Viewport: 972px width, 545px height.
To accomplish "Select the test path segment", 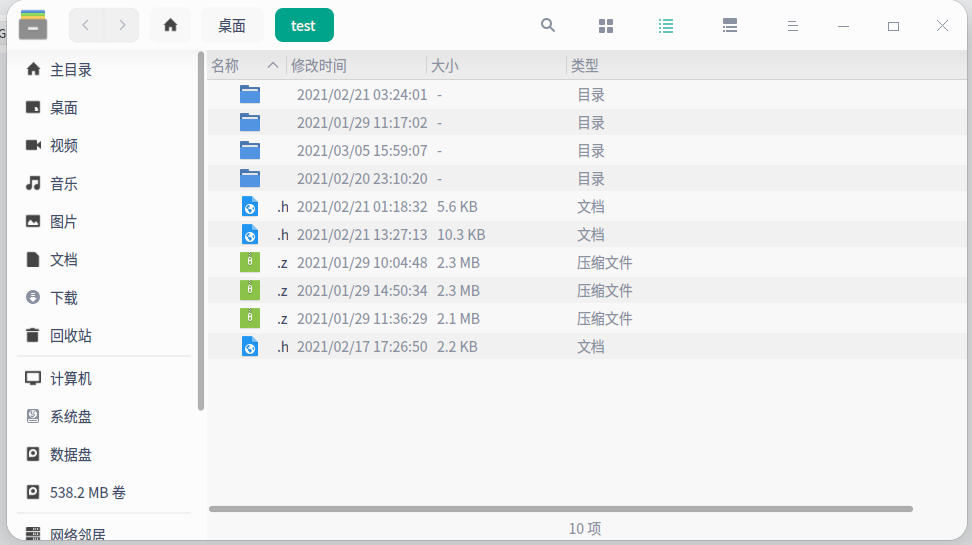I will point(304,25).
